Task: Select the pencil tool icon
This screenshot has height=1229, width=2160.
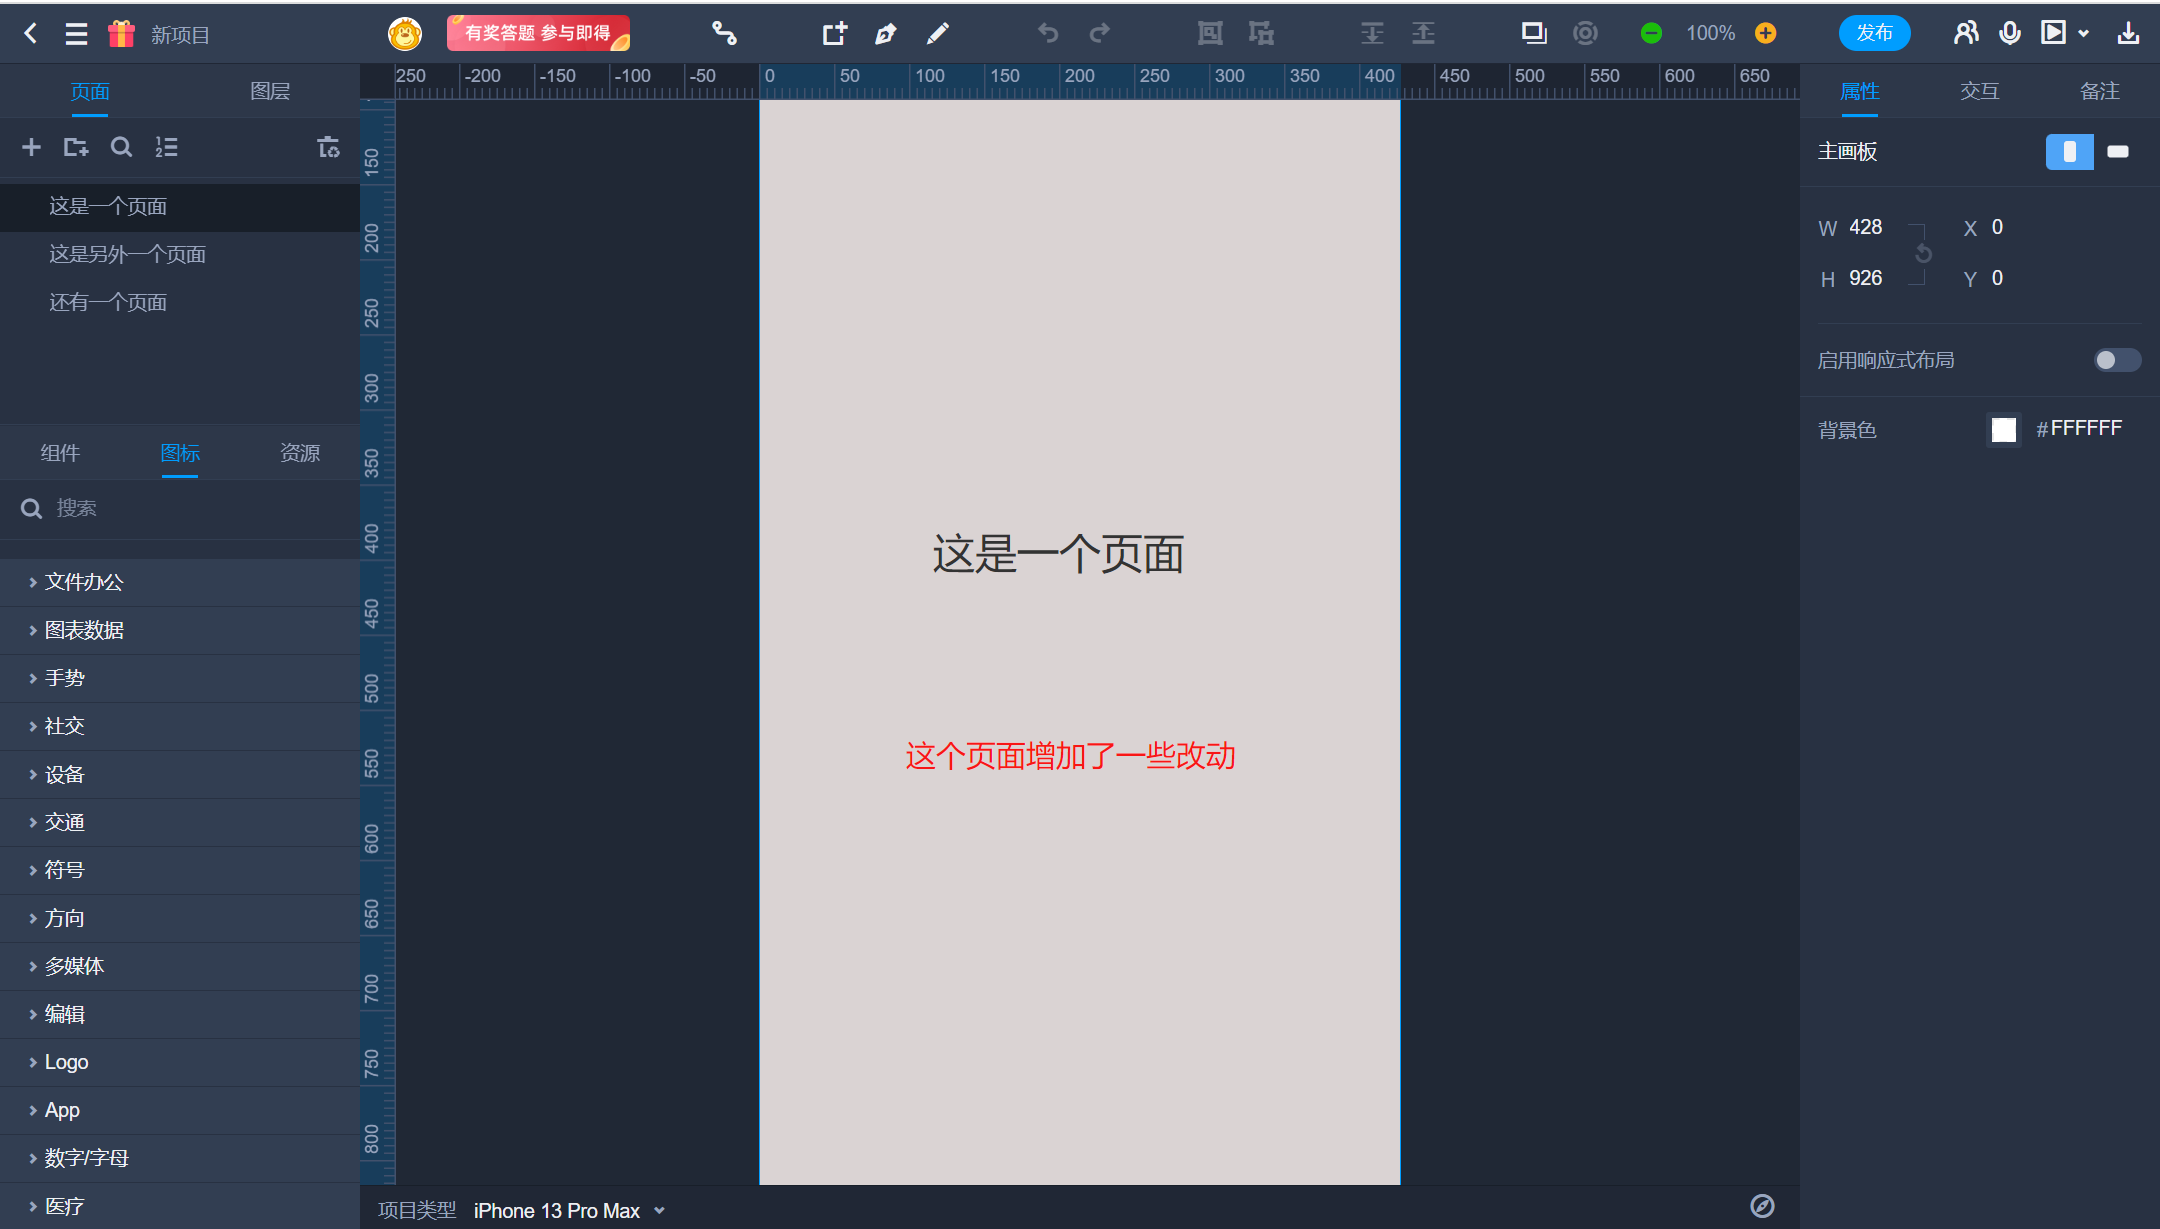Action: pos(937,34)
